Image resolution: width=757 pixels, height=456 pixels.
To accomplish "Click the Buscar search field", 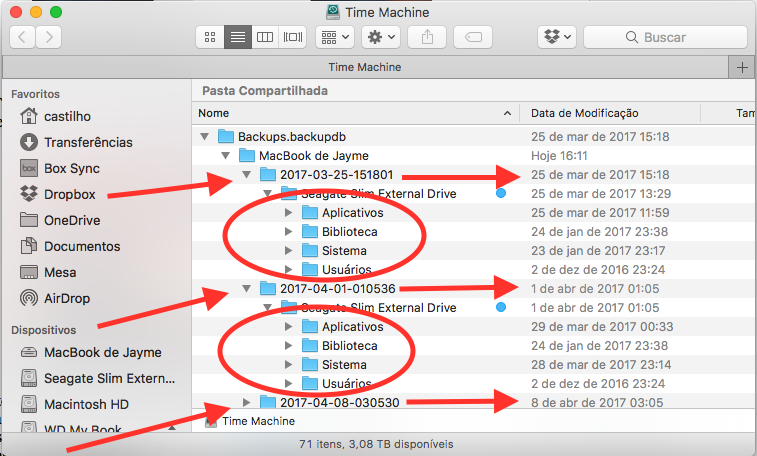I will pos(664,37).
